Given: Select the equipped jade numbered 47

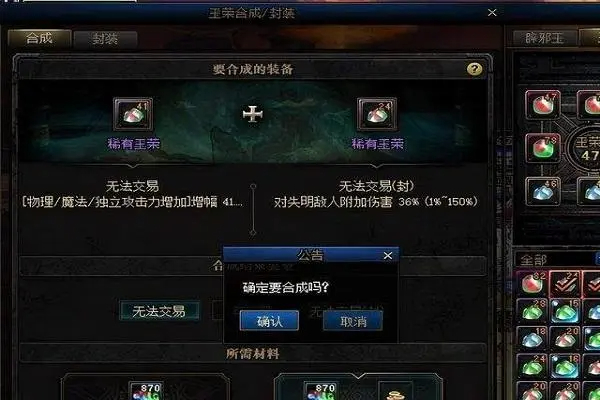Looking at the screenshot, I should click(543, 104).
